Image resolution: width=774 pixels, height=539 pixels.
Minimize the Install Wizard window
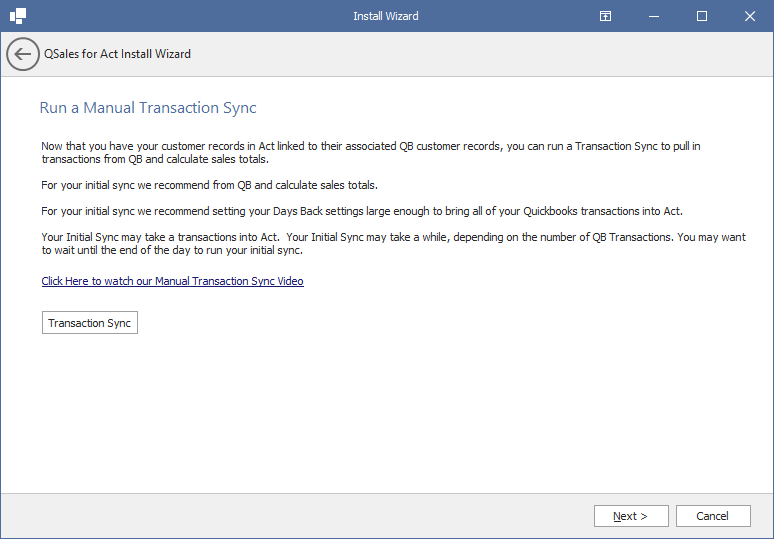654,16
